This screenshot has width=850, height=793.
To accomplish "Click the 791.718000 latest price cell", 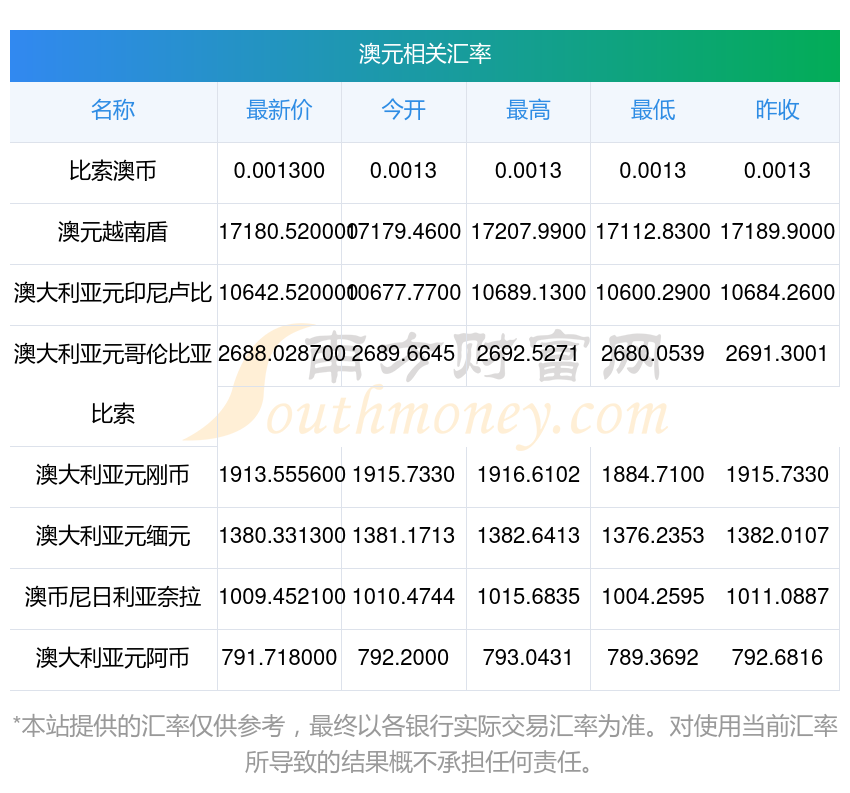I will point(279,658).
